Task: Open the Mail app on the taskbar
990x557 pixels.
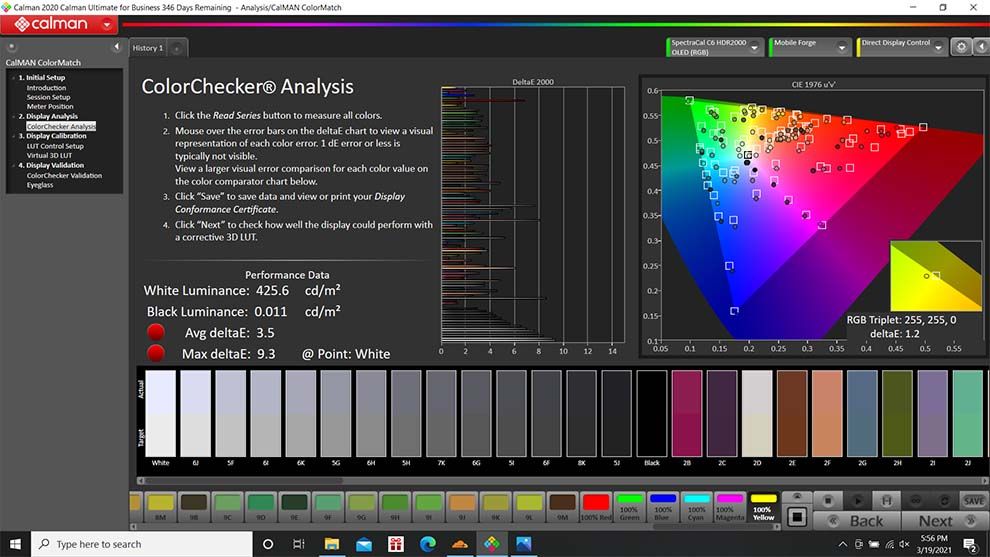Action: tap(364, 544)
